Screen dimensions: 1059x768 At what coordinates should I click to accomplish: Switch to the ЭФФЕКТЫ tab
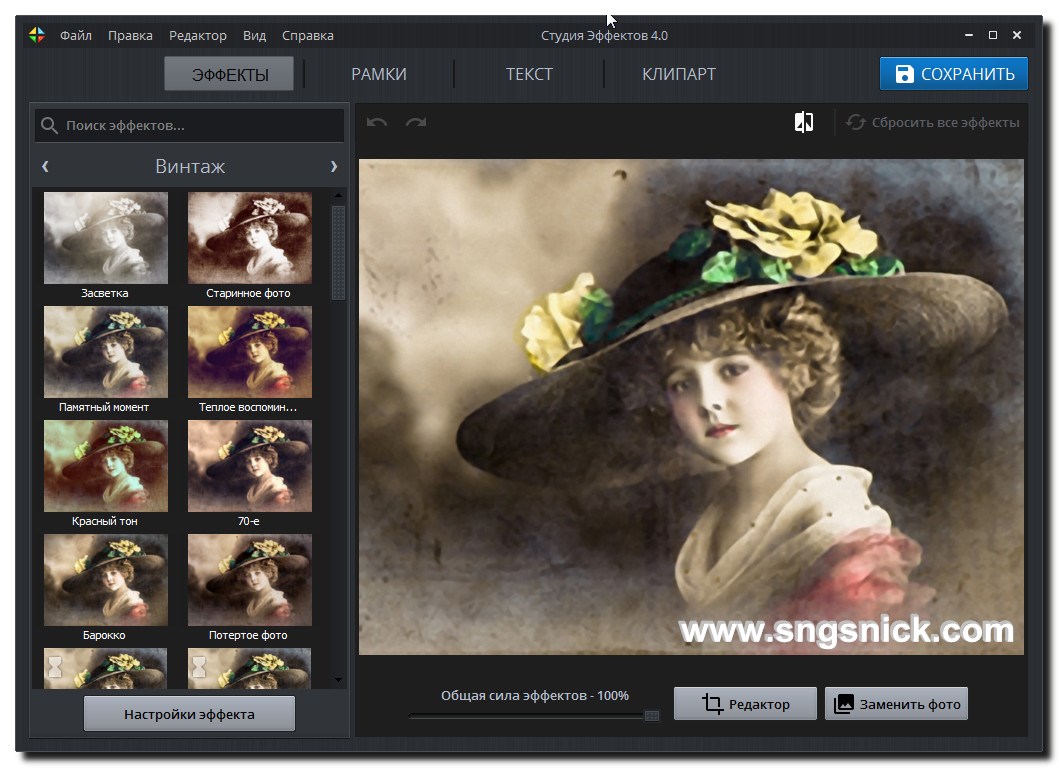point(230,74)
